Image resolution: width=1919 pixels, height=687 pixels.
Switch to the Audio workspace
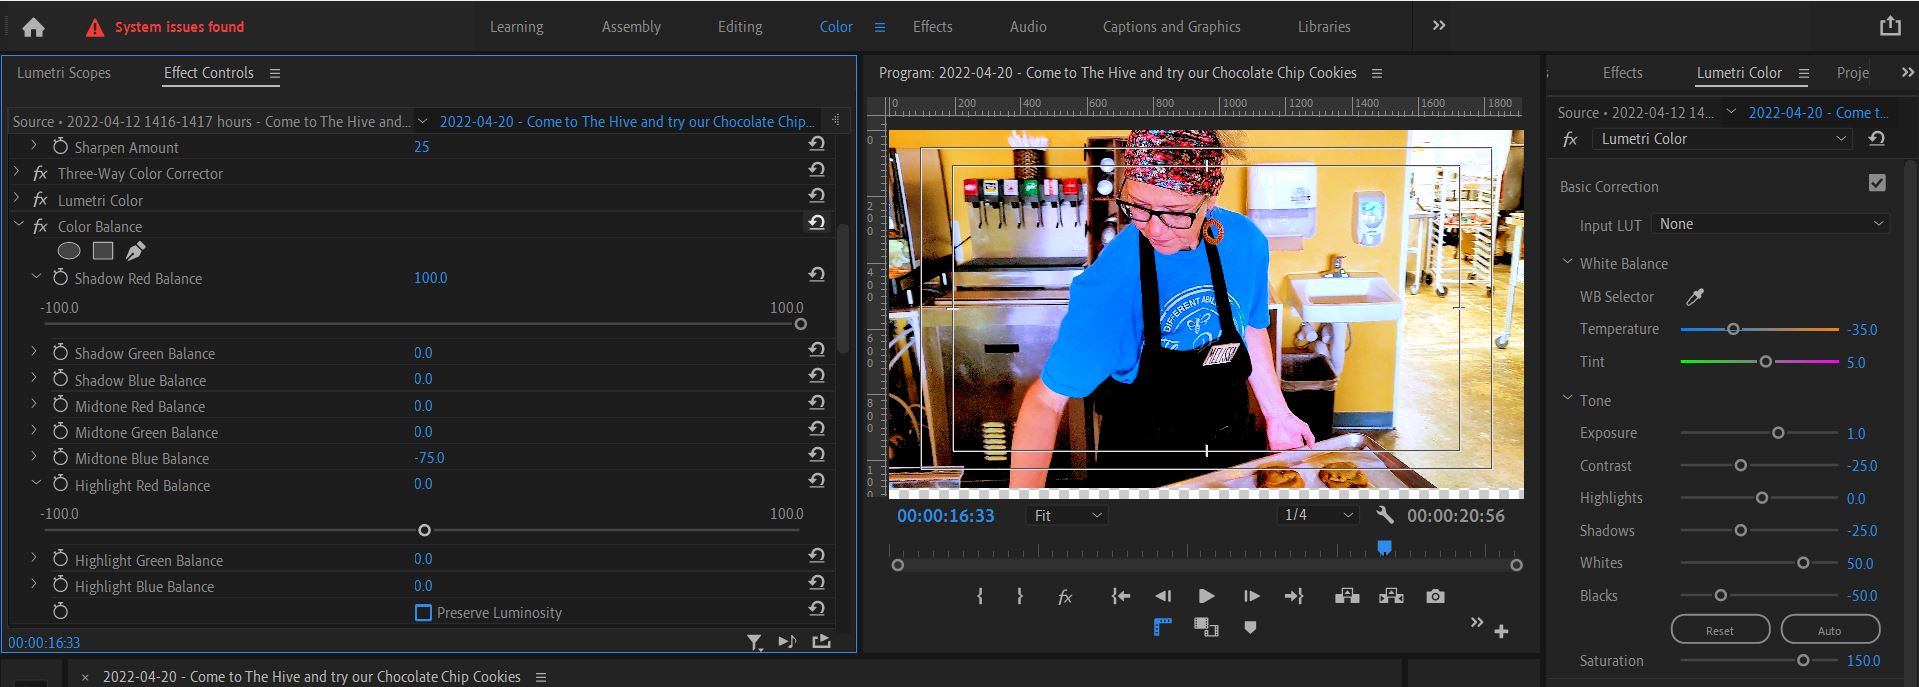pyautogui.click(x=1028, y=27)
